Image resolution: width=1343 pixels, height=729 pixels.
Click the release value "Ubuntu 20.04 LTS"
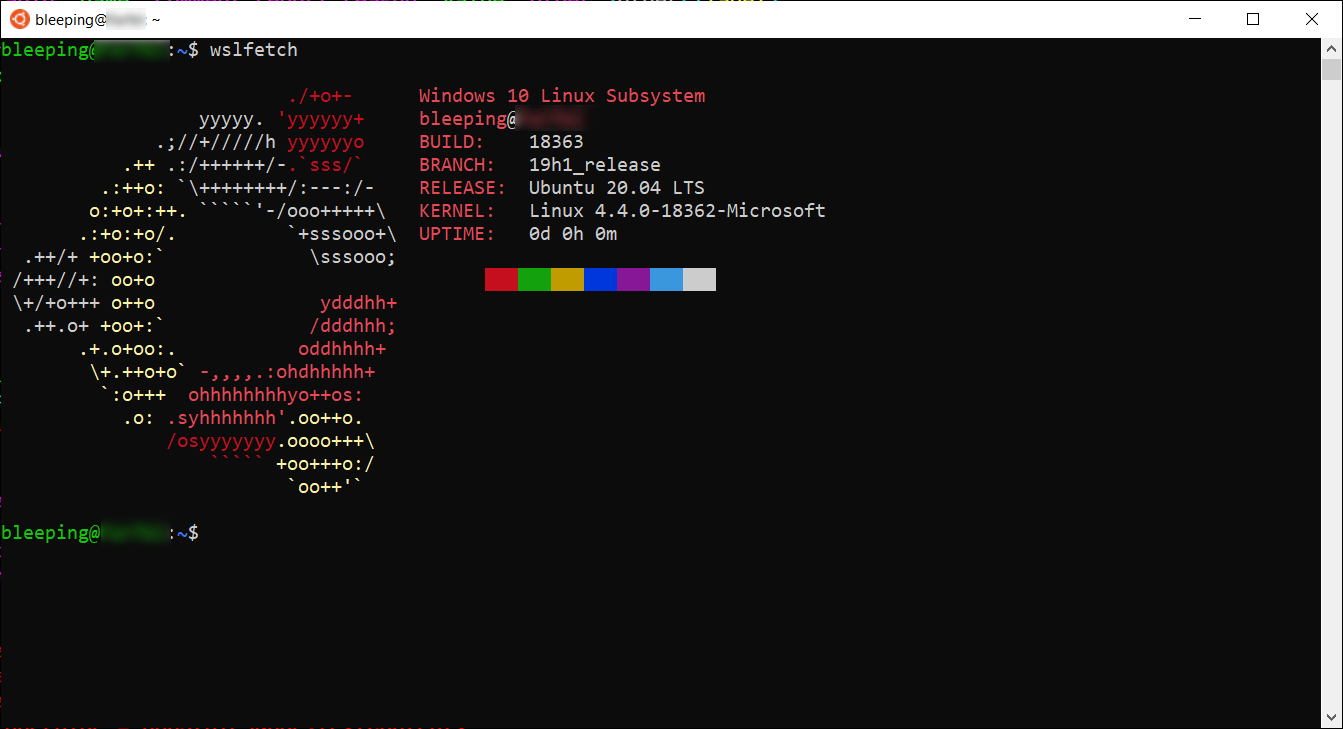pyautogui.click(x=617, y=188)
